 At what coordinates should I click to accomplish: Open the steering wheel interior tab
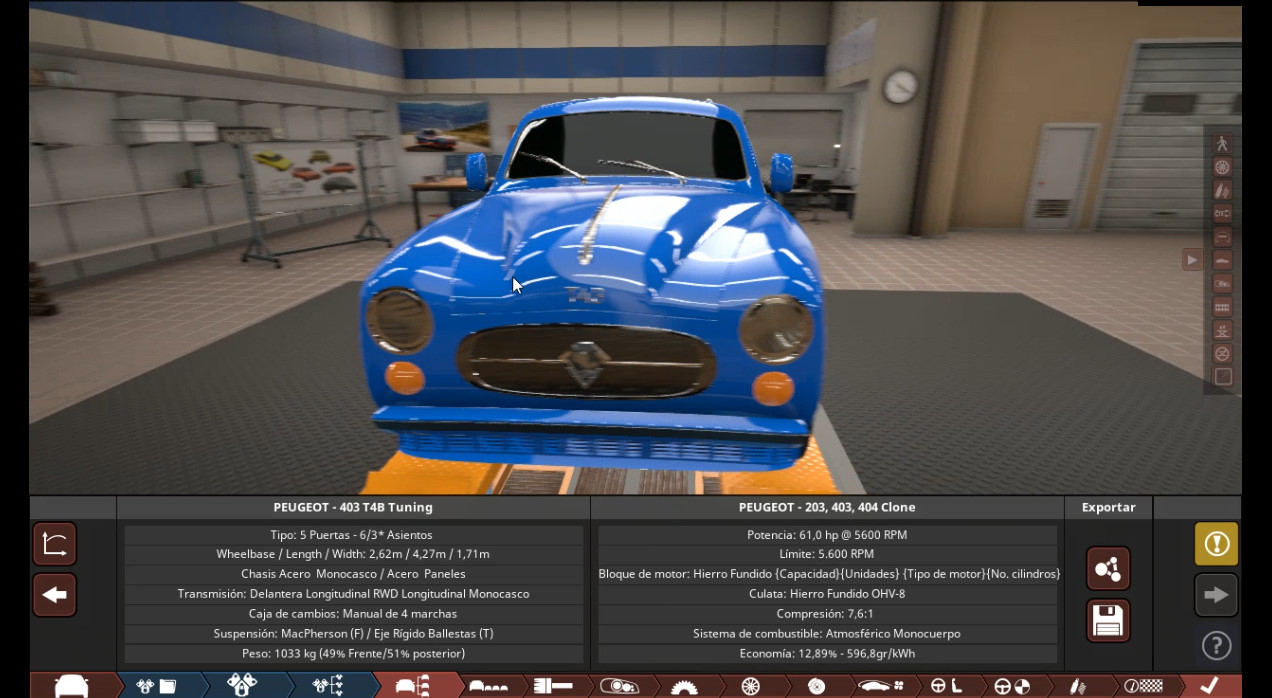[946, 686]
